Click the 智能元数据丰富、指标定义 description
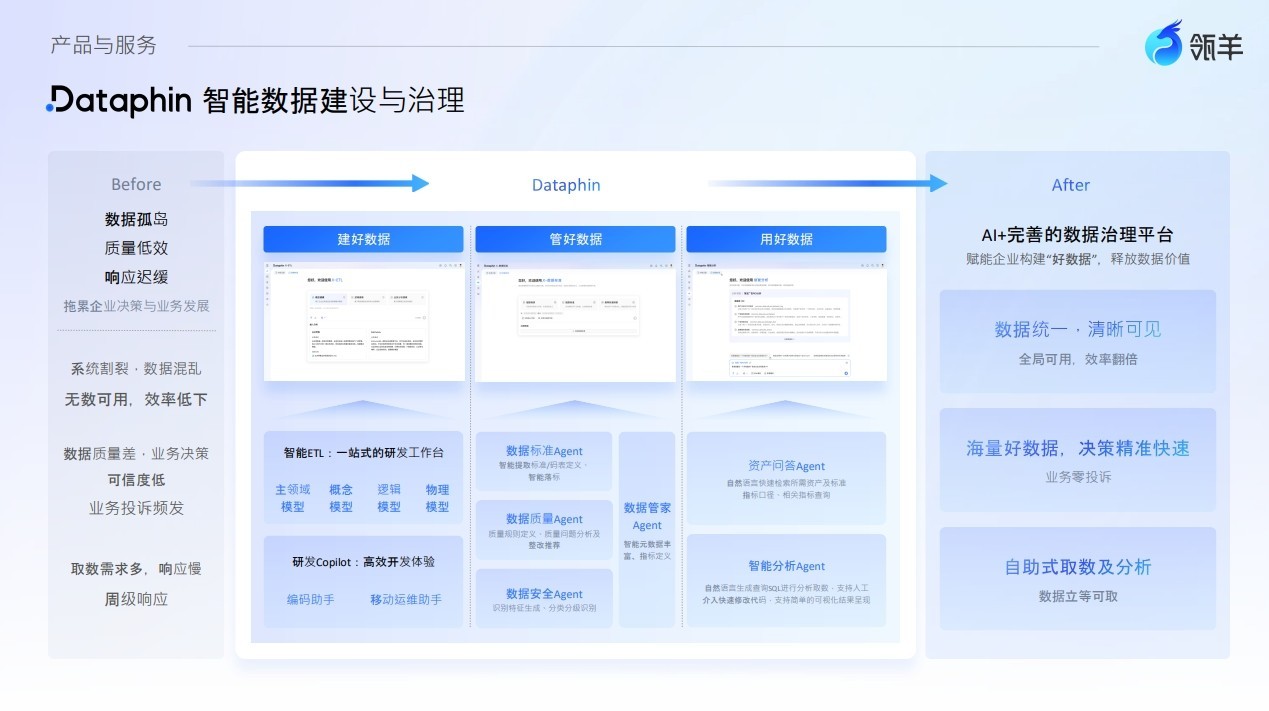 point(647,550)
